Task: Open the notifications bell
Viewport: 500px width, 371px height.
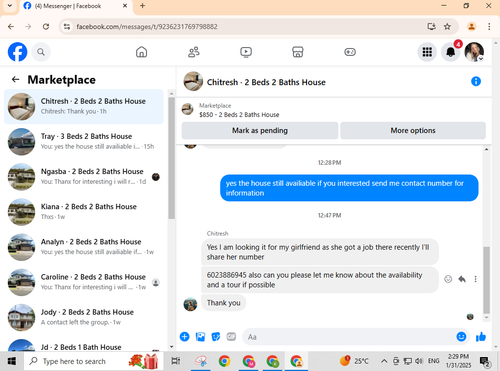Action: click(x=451, y=52)
